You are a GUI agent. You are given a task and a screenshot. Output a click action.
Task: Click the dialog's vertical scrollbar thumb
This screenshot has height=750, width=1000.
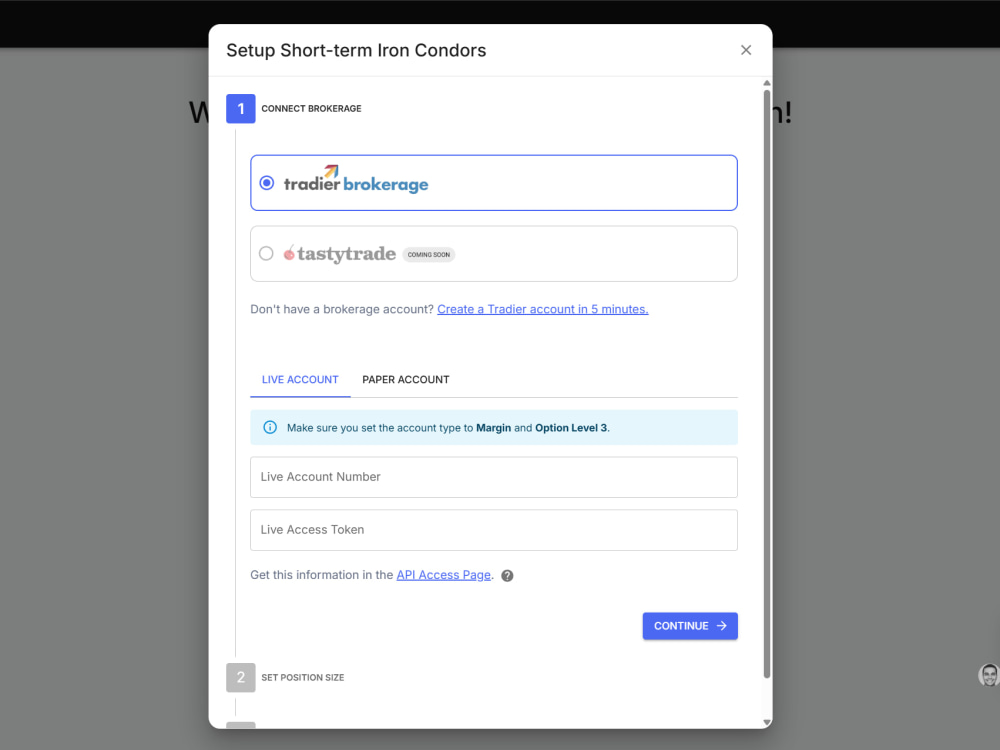click(767, 384)
